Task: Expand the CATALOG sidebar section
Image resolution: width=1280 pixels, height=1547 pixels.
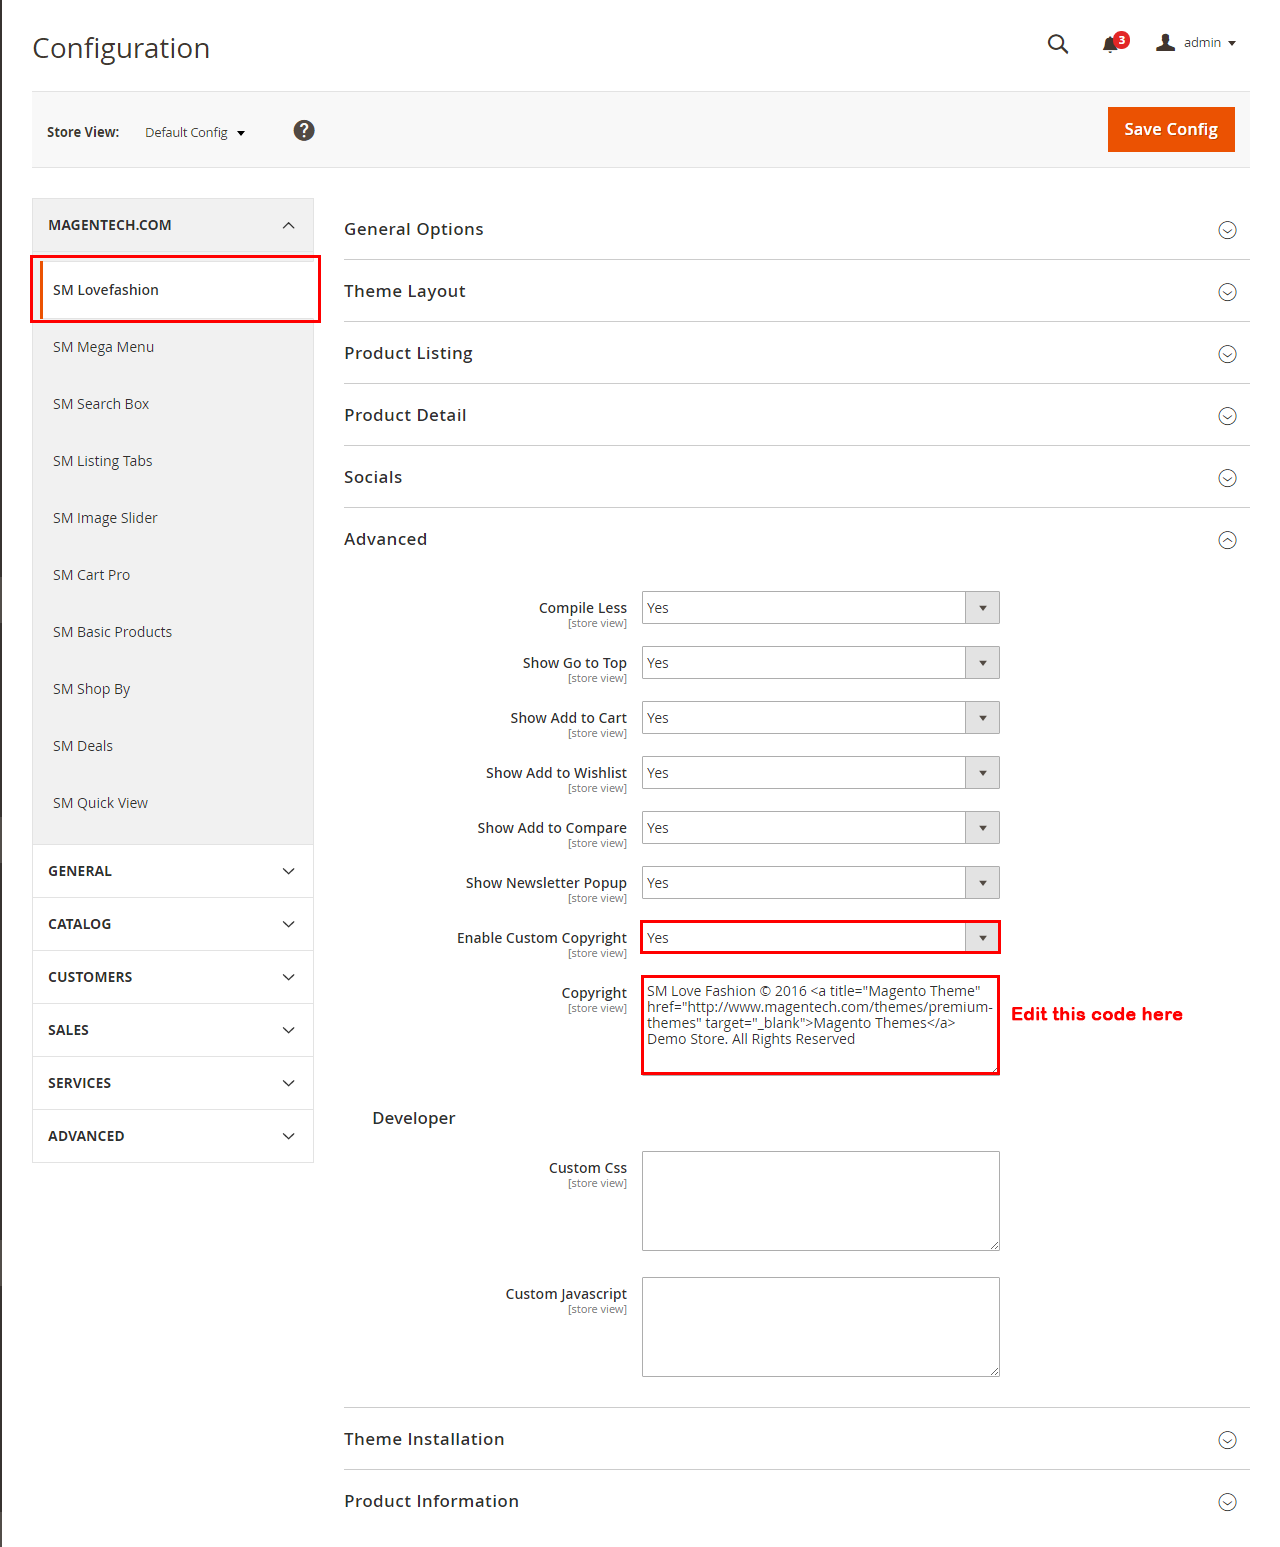Action: point(173,924)
